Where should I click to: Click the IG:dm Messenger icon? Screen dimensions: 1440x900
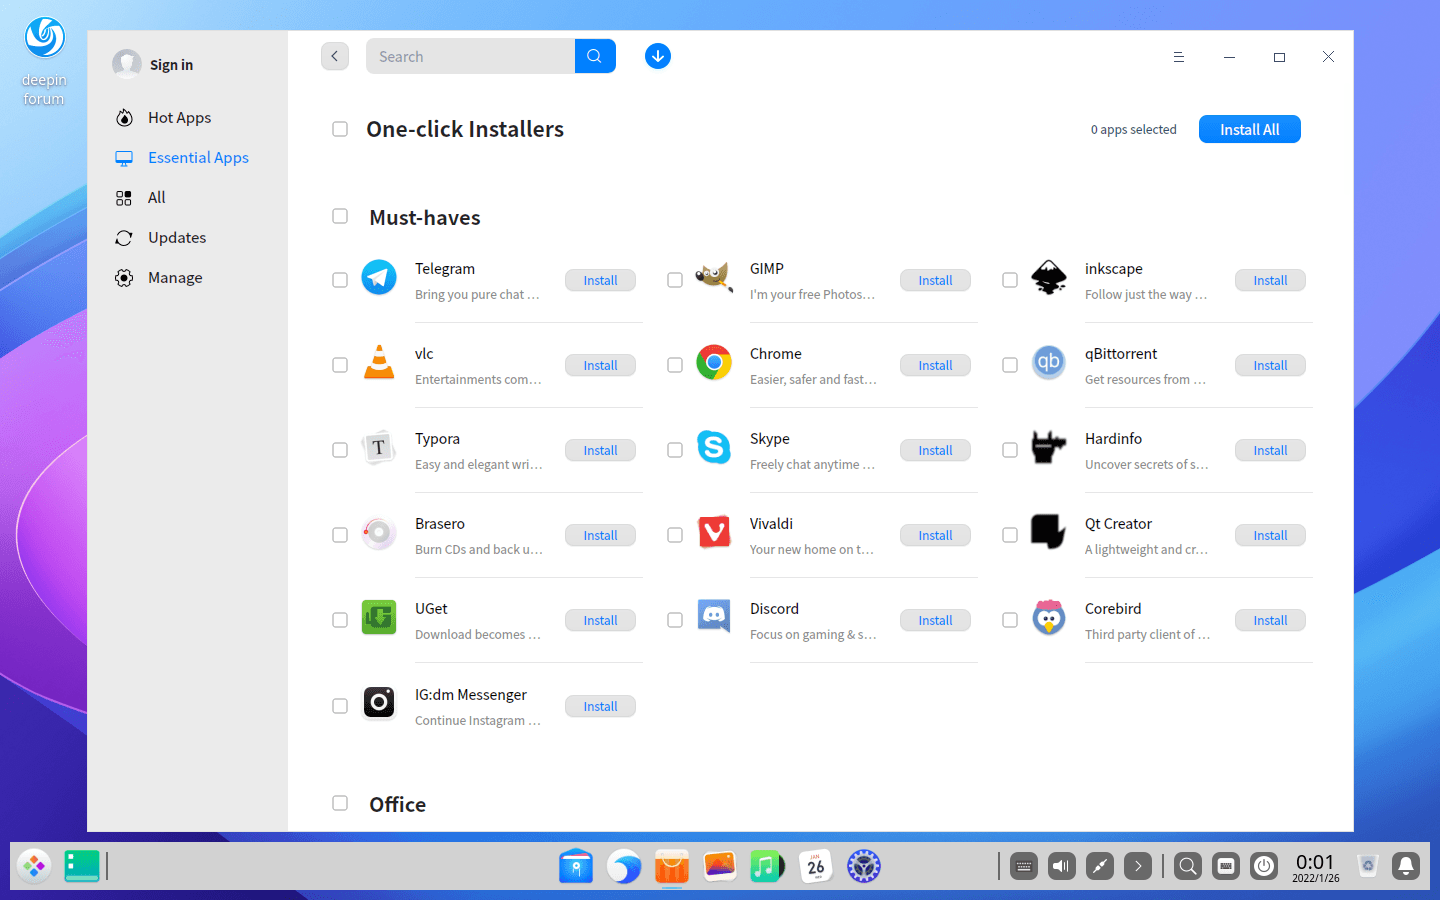coord(379,703)
